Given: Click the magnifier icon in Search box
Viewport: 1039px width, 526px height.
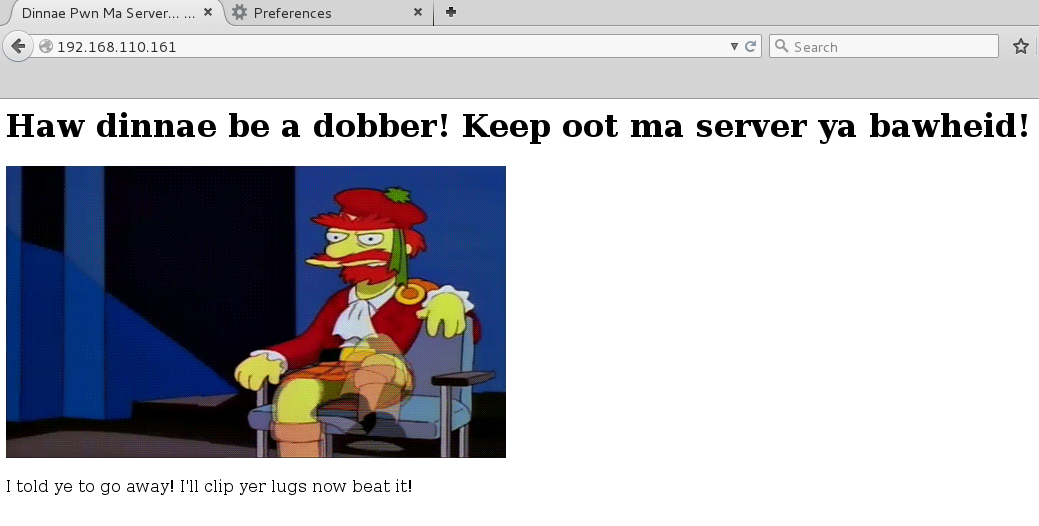Looking at the screenshot, I should tap(782, 46).
